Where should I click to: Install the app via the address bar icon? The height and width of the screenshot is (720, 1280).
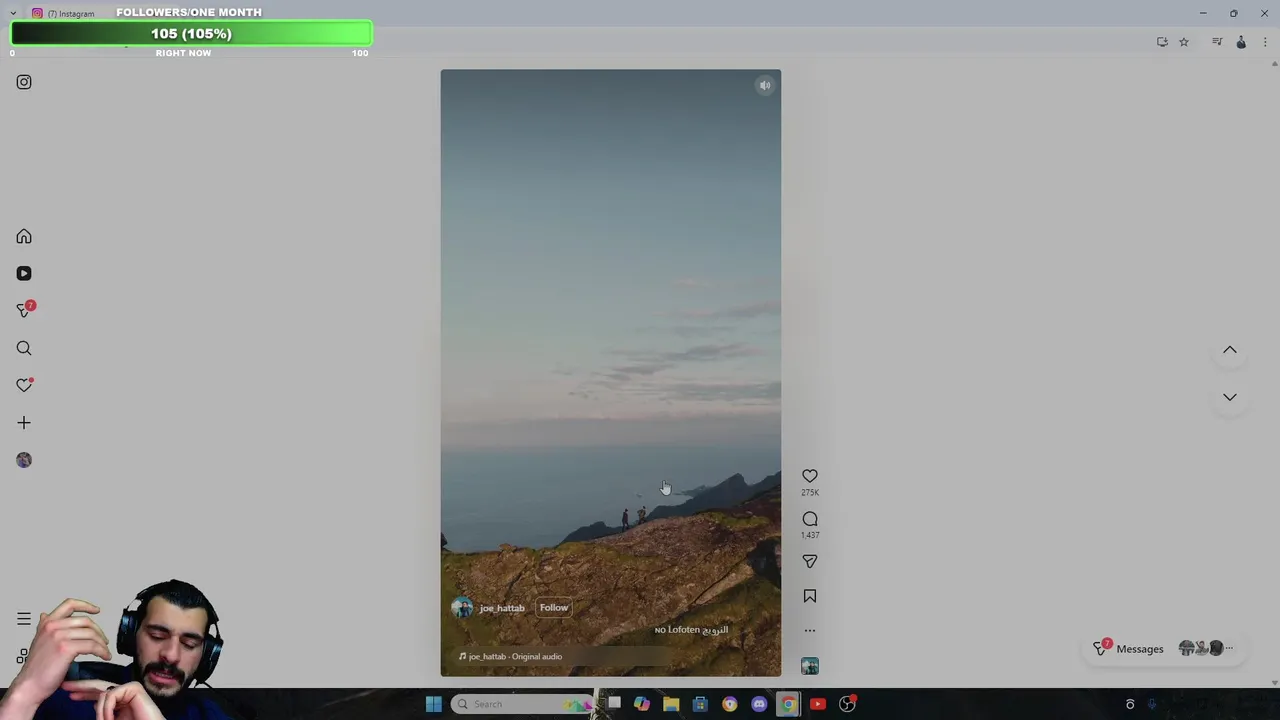tap(1162, 42)
